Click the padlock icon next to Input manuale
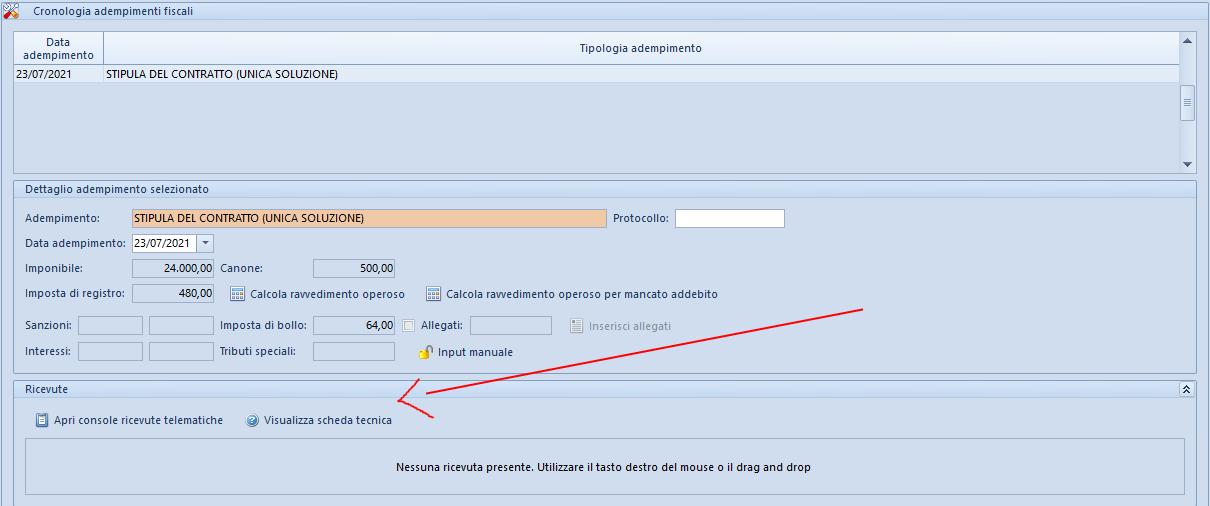The image size is (1210, 506). click(426, 352)
